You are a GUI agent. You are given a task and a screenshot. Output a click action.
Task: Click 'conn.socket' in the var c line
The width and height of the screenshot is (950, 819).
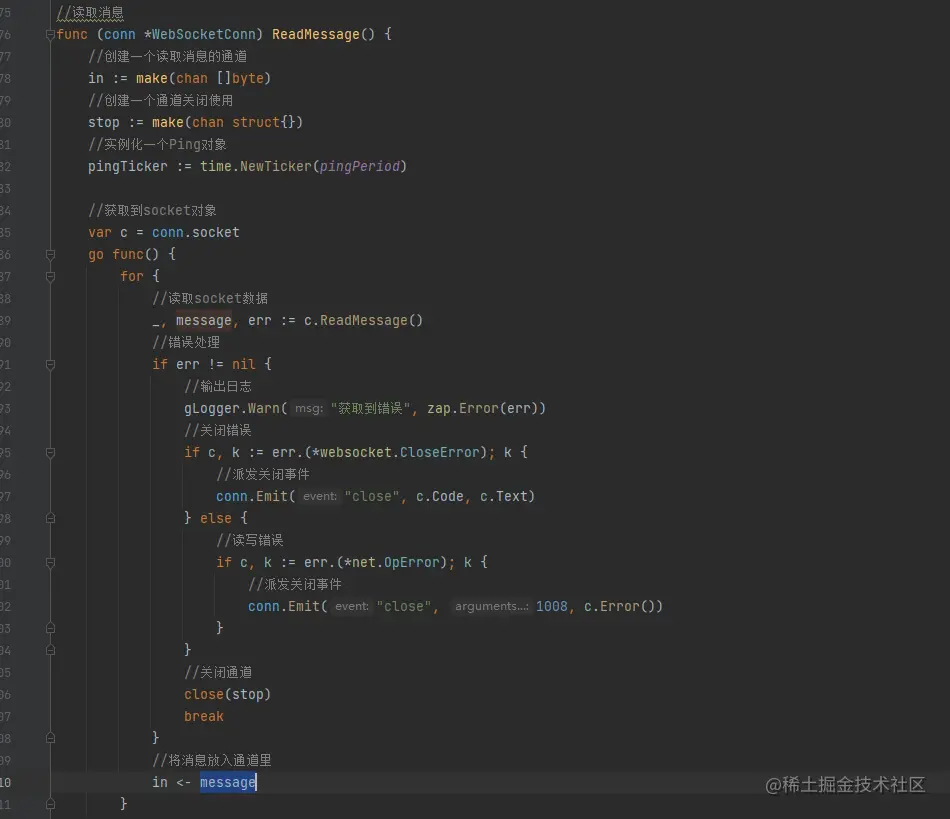coord(196,233)
